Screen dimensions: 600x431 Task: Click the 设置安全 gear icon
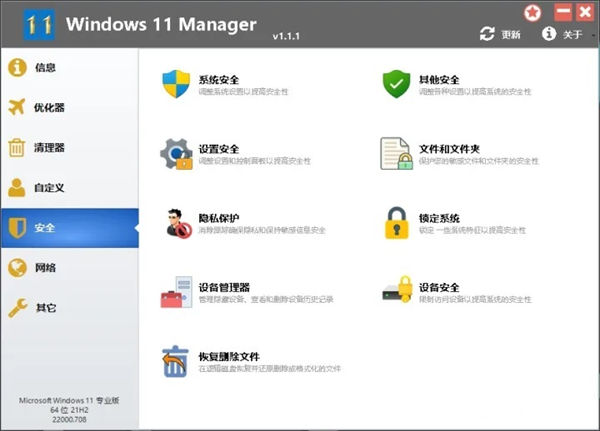pyautogui.click(x=176, y=153)
